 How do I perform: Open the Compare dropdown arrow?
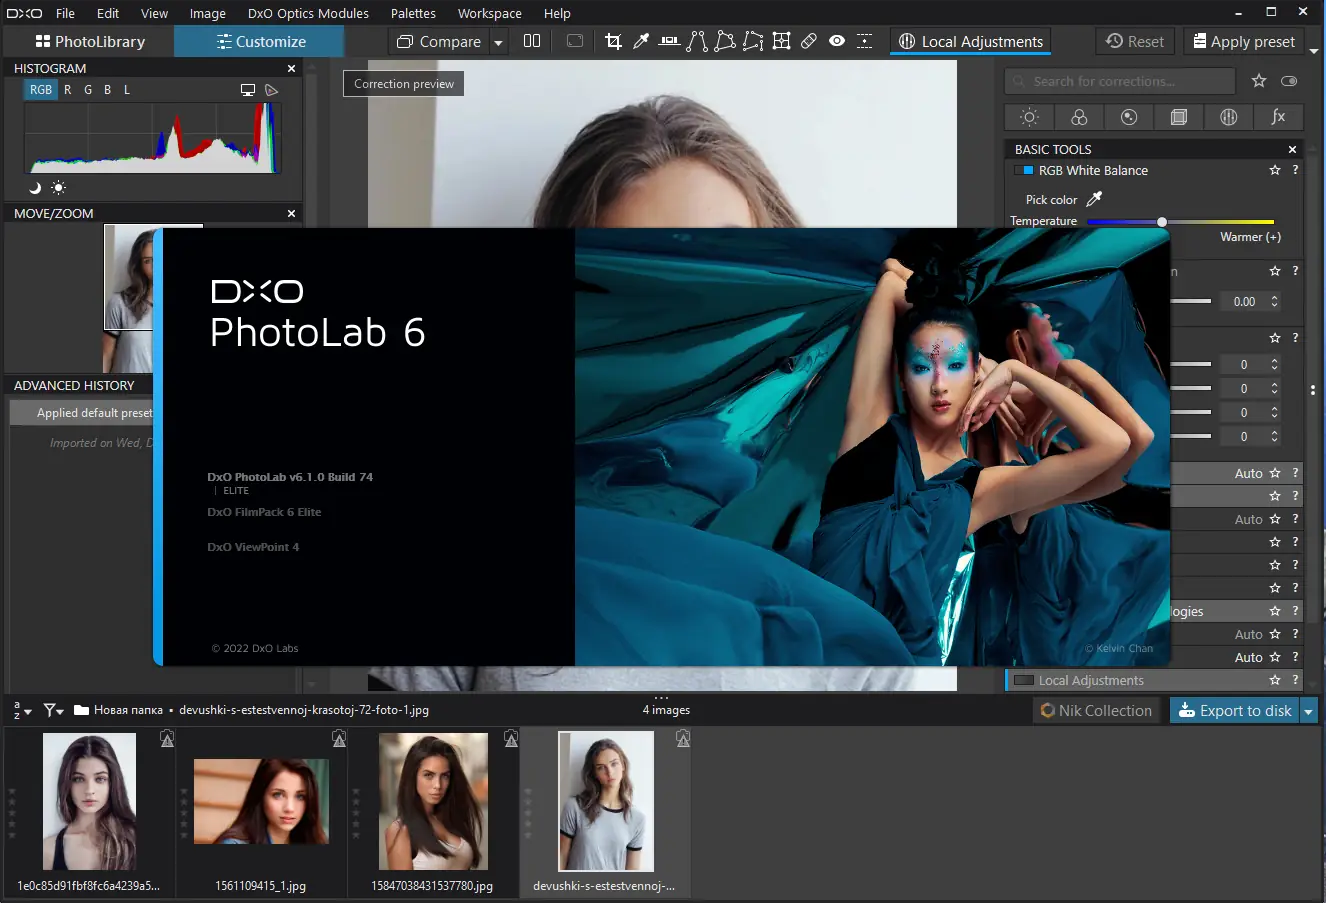pyautogui.click(x=498, y=42)
